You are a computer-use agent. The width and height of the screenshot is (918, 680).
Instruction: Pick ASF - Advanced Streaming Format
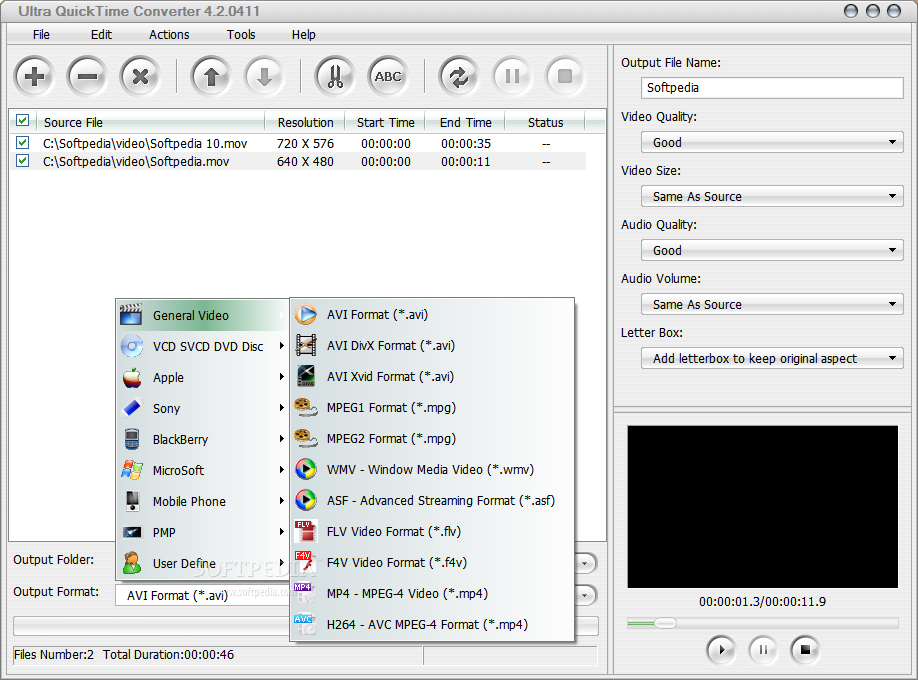(432, 501)
